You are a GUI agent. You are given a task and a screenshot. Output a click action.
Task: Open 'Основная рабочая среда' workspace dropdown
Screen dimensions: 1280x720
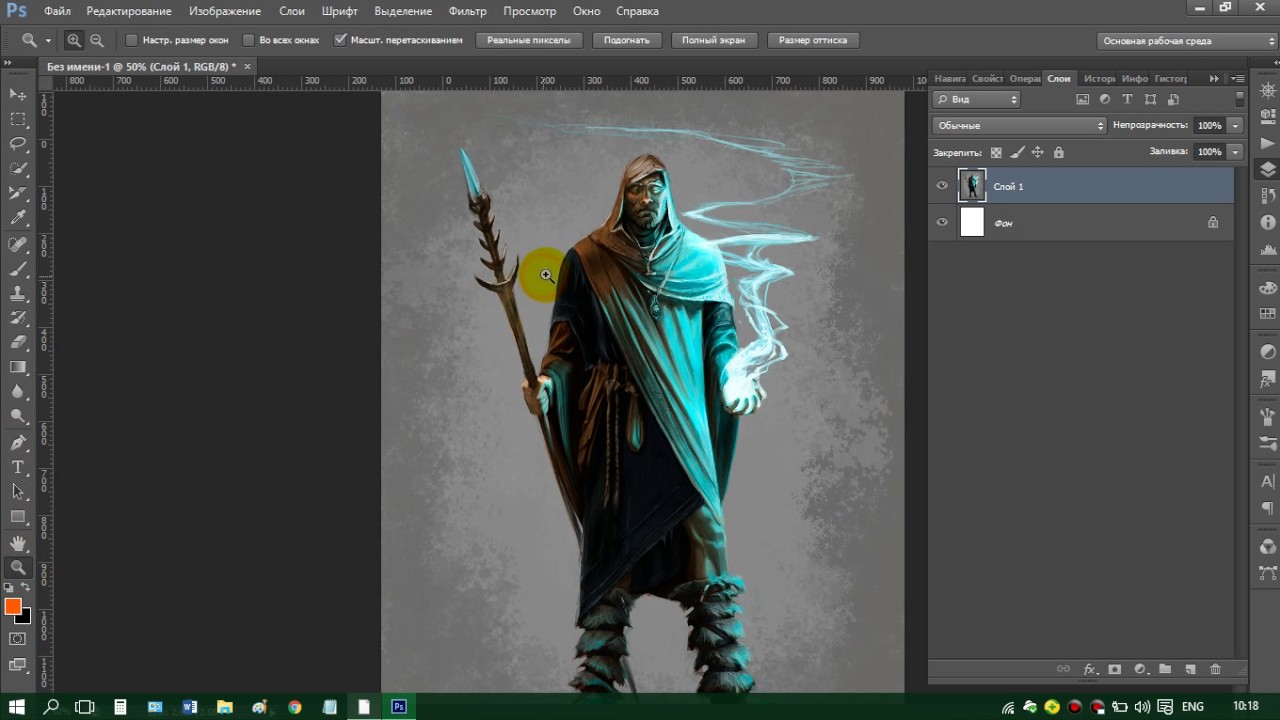coord(1187,41)
